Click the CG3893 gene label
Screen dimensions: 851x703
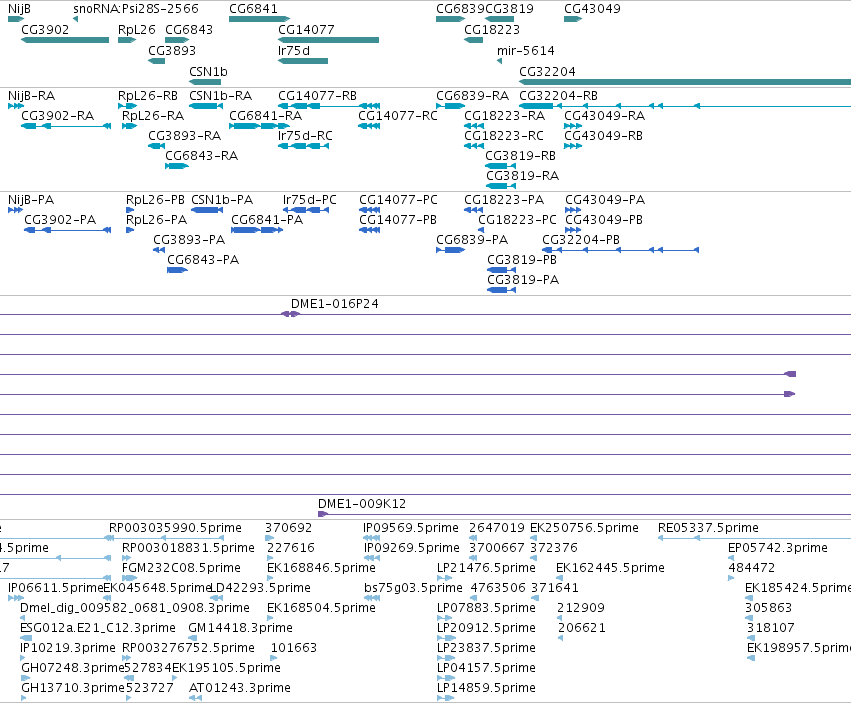172,50
